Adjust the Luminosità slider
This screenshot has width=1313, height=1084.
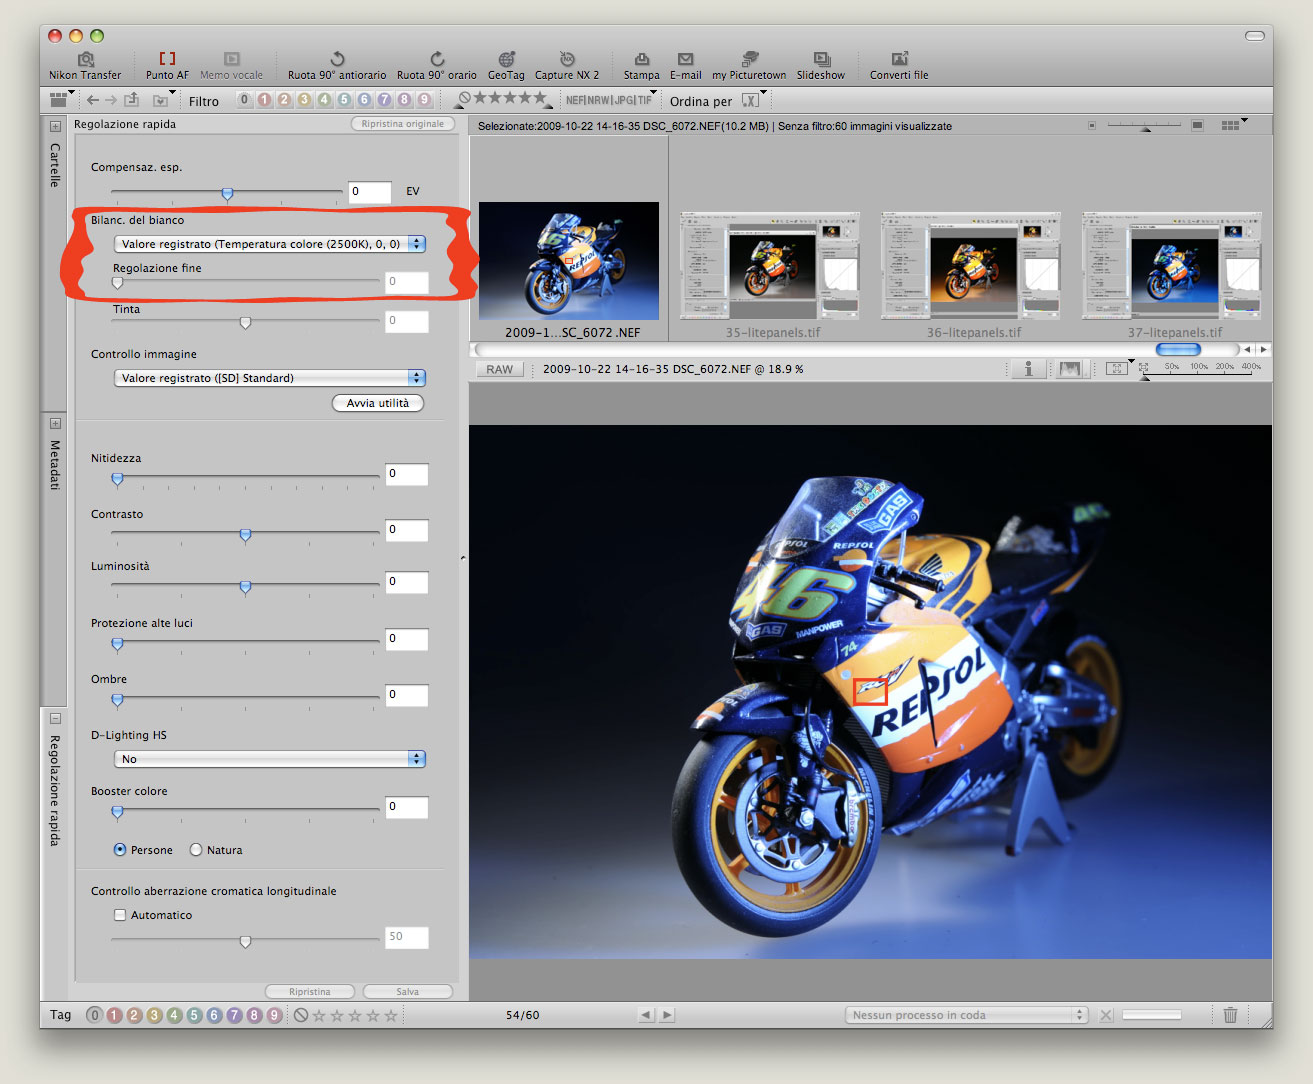tap(245, 587)
